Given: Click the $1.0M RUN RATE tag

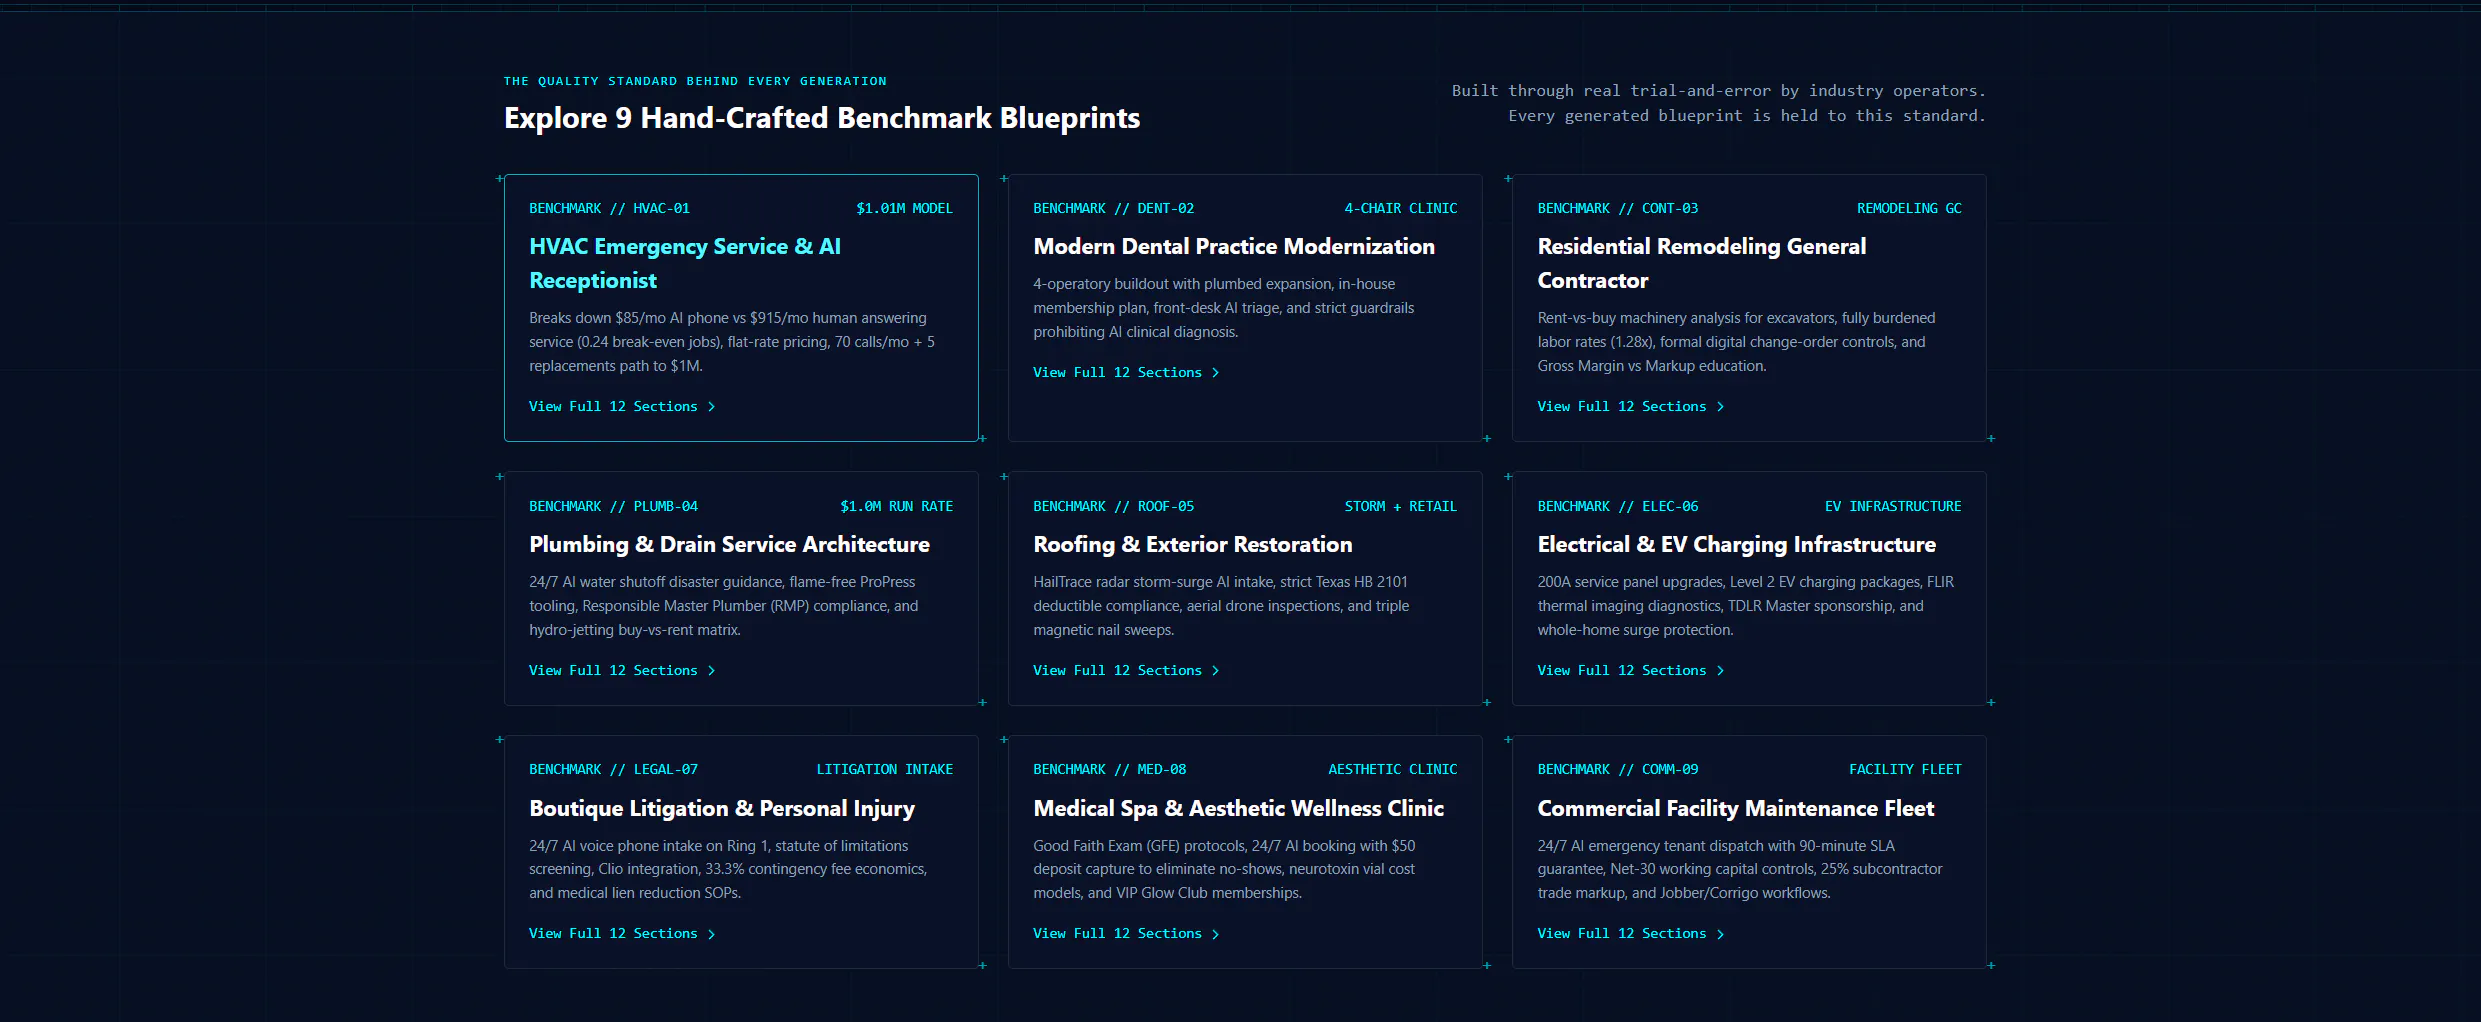Looking at the screenshot, I should [x=897, y=507].
